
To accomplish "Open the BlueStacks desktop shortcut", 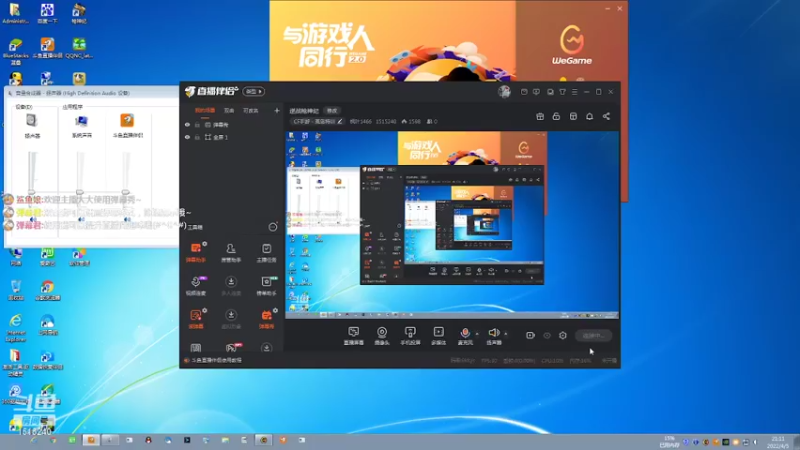I will 16,51.
